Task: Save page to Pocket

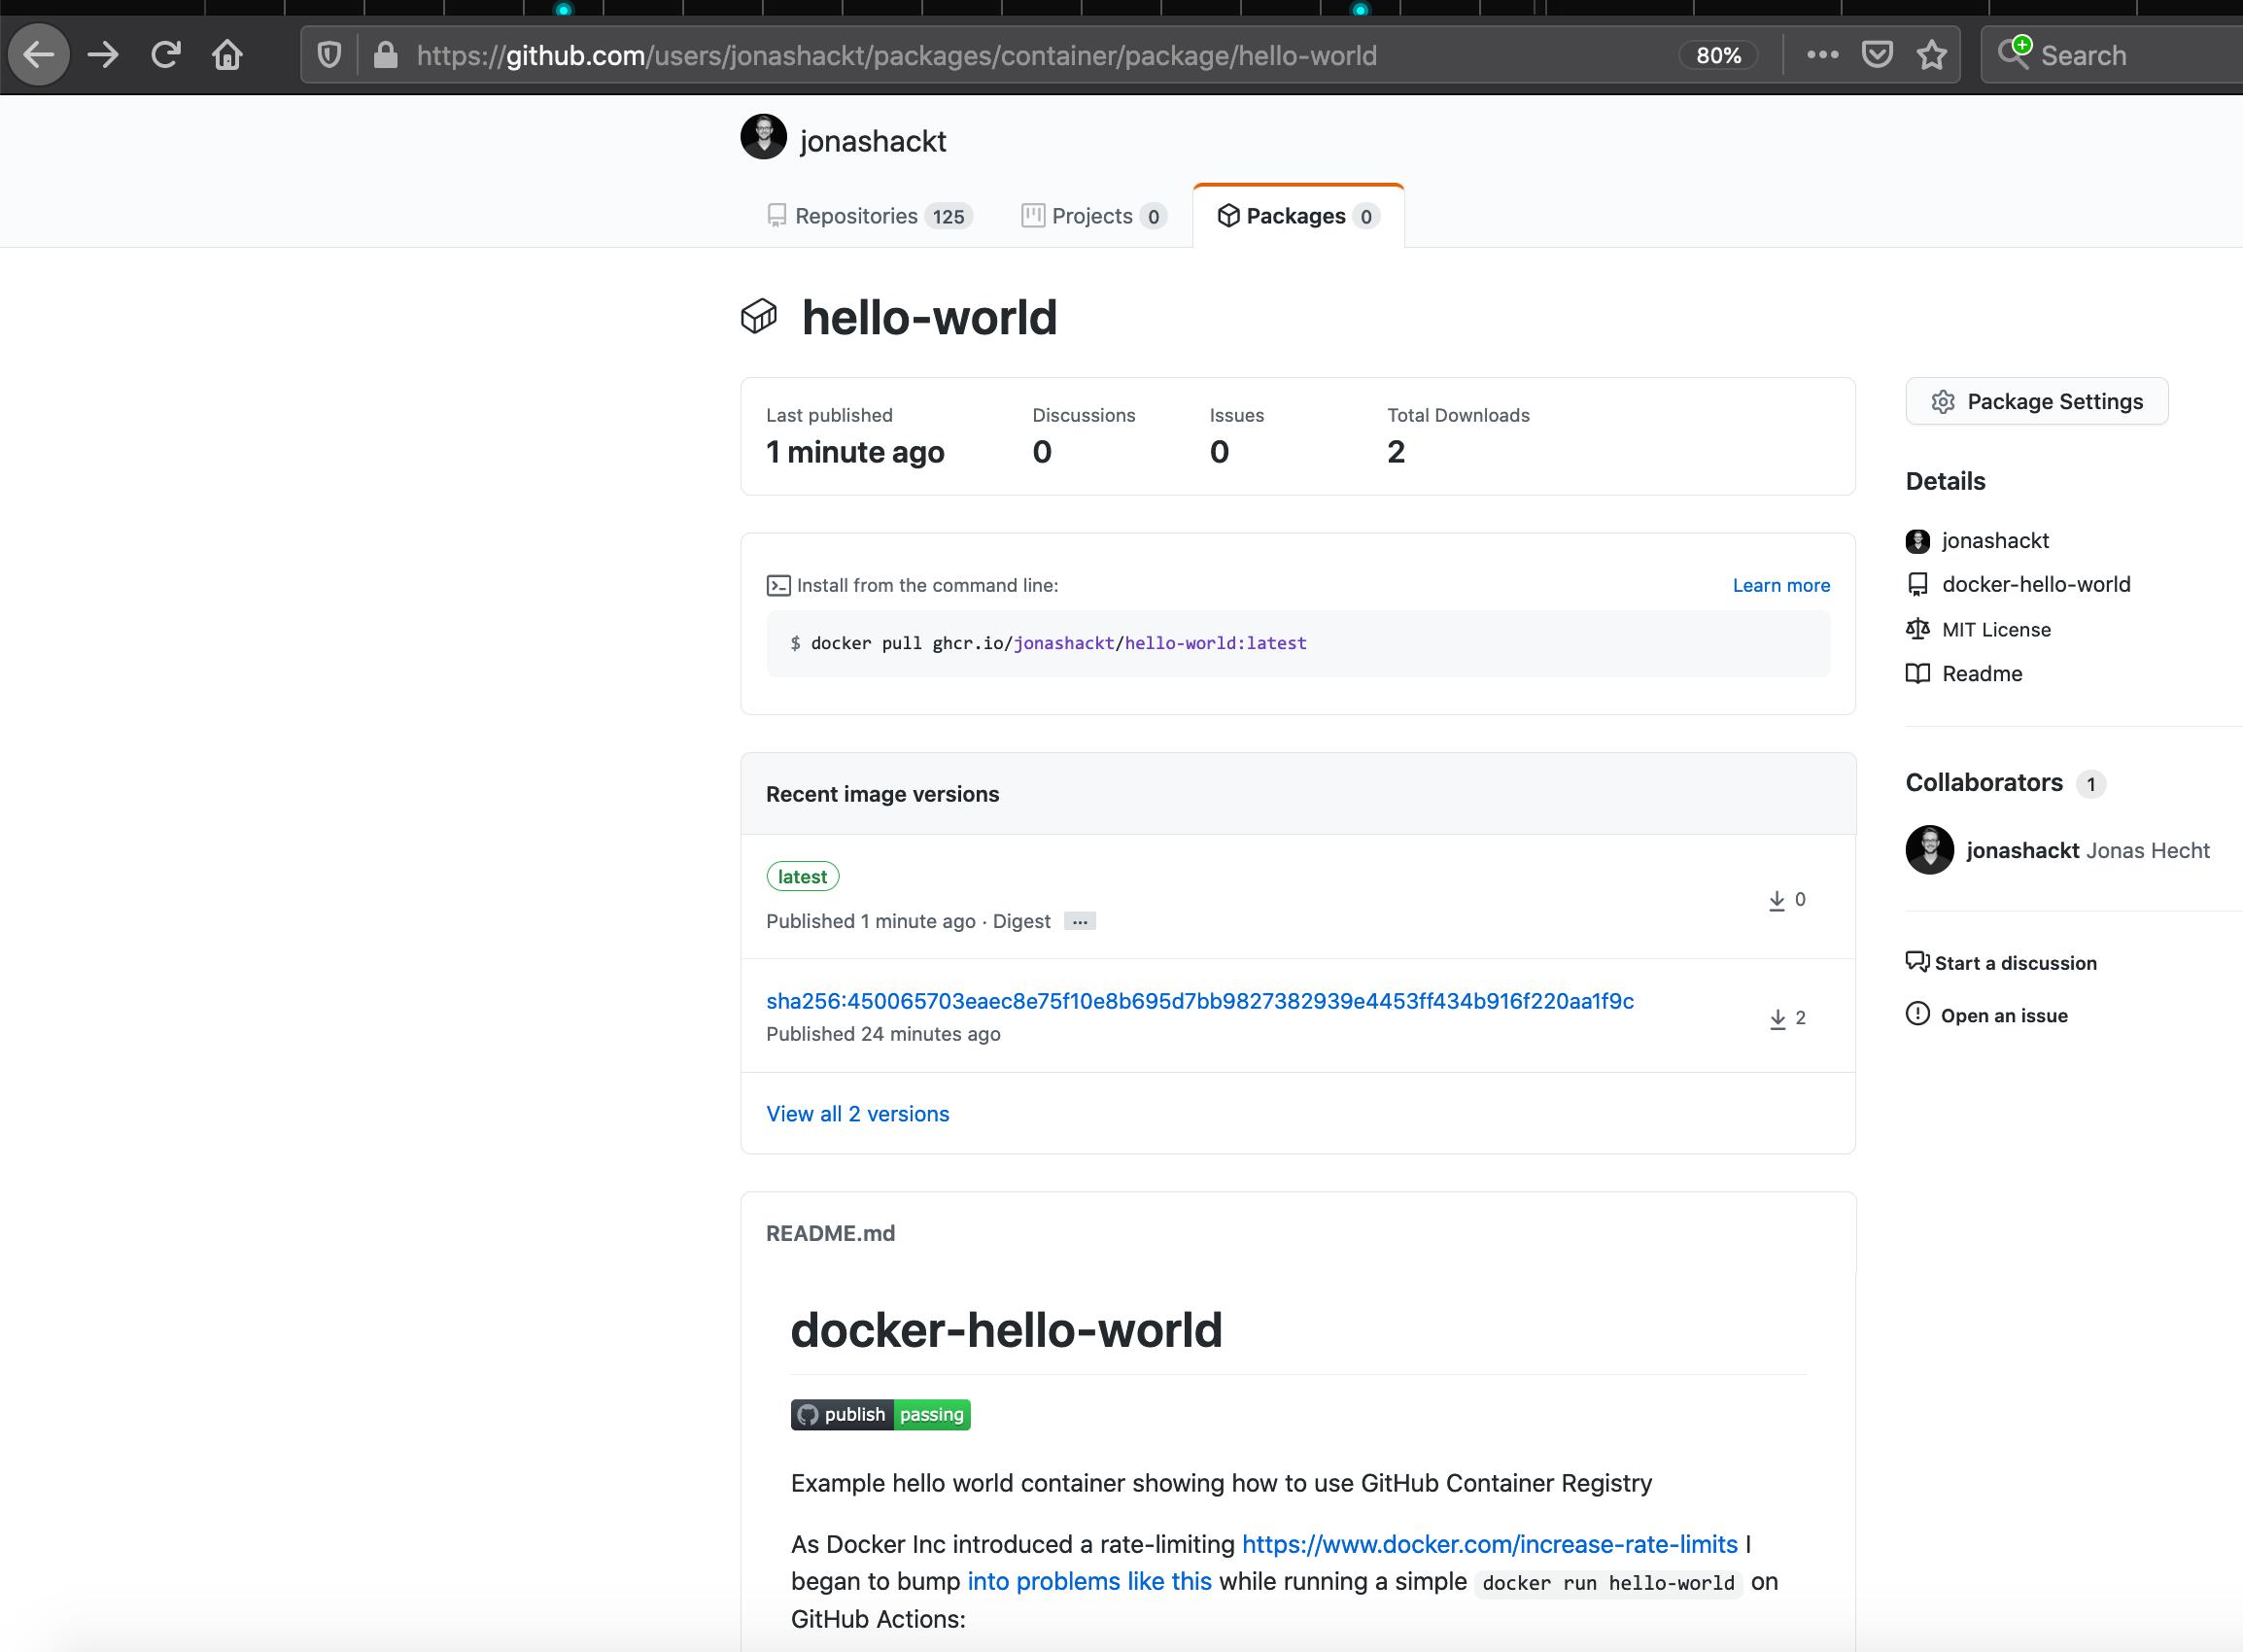Action: click(1877, 55)
